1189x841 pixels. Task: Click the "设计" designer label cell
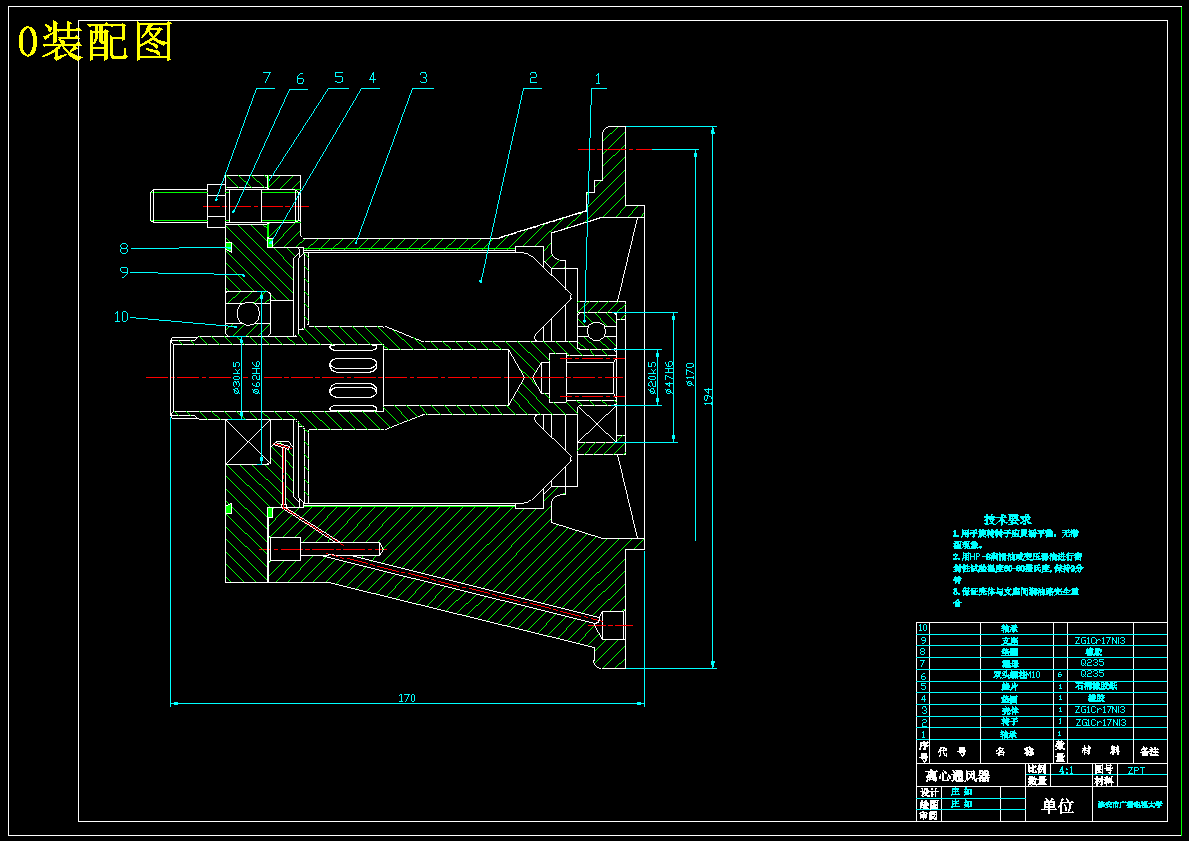click(929, 792)
